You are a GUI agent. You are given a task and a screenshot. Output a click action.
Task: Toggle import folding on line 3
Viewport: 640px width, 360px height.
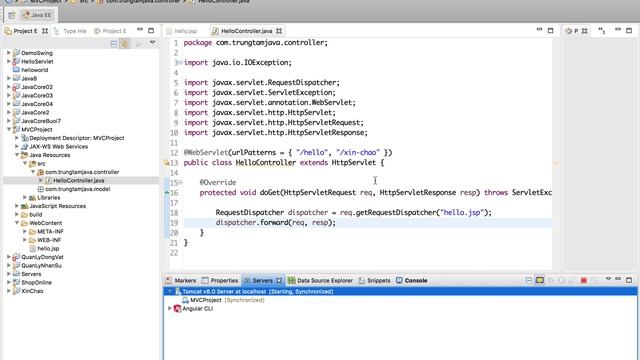point(180,62)
